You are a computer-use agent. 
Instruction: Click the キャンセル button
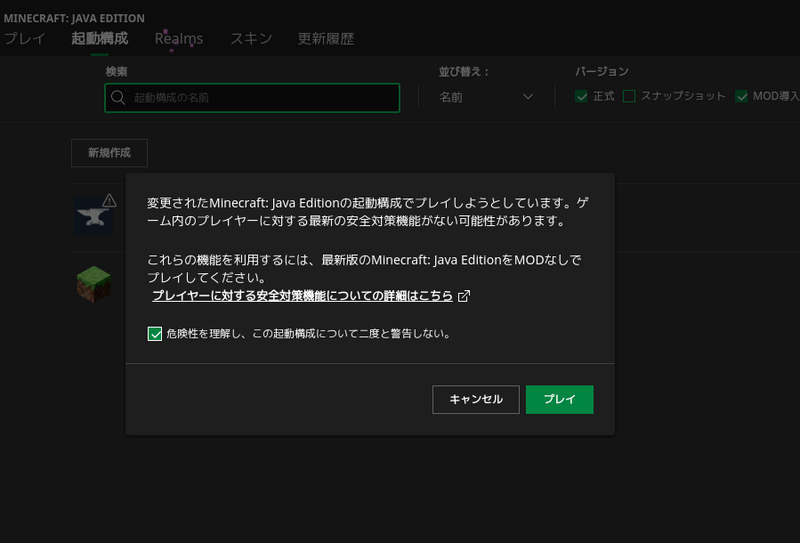pyautogui.click(x=476, y=399)
